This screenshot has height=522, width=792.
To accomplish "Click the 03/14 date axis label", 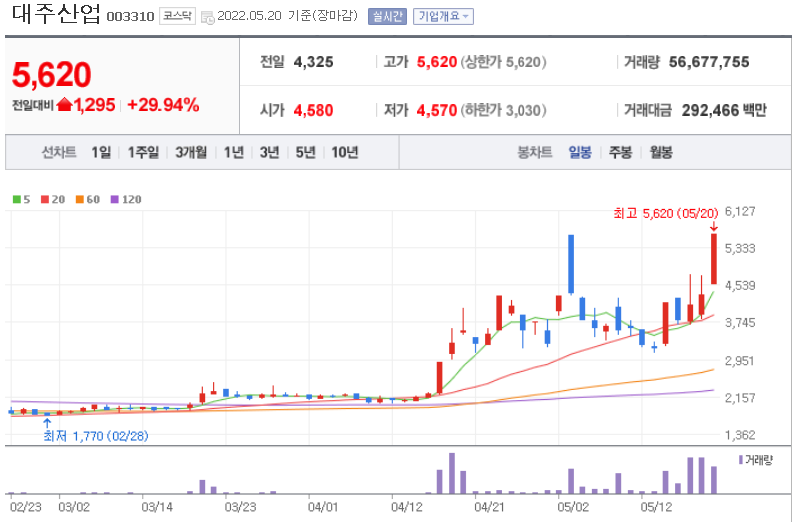I will pos(157,506).
